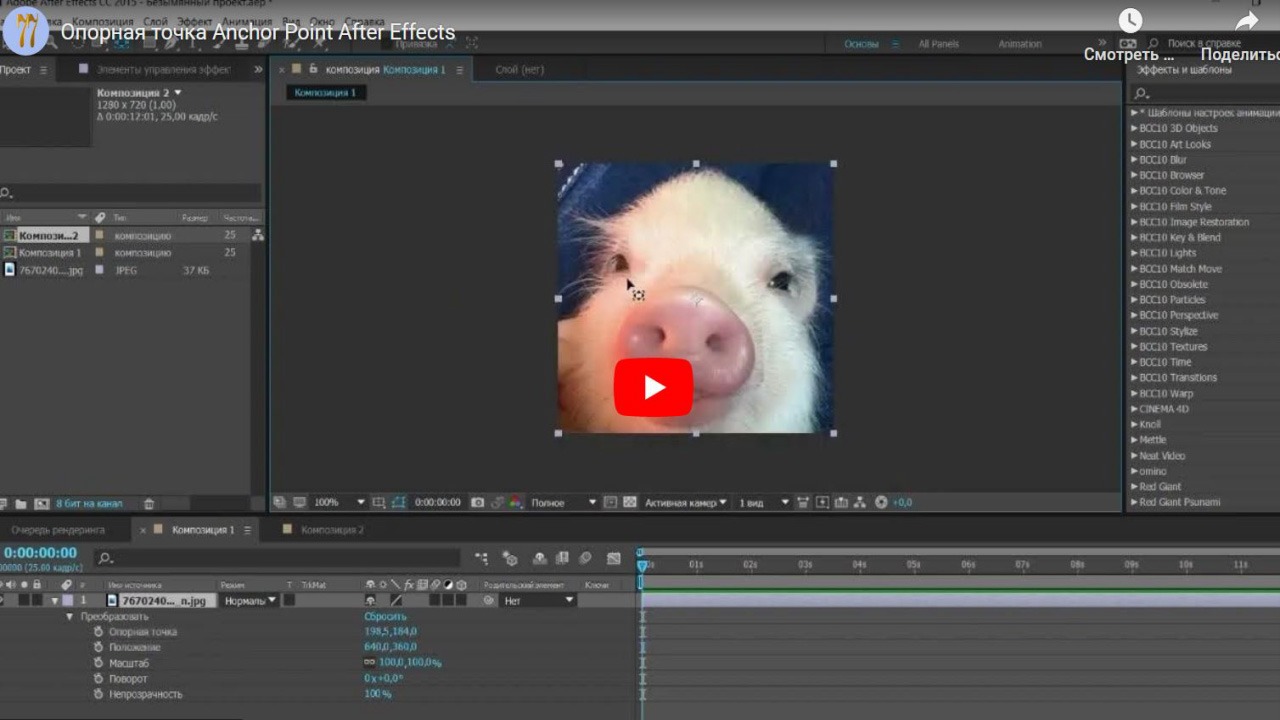Click the timeline search field

click(280, 558)
